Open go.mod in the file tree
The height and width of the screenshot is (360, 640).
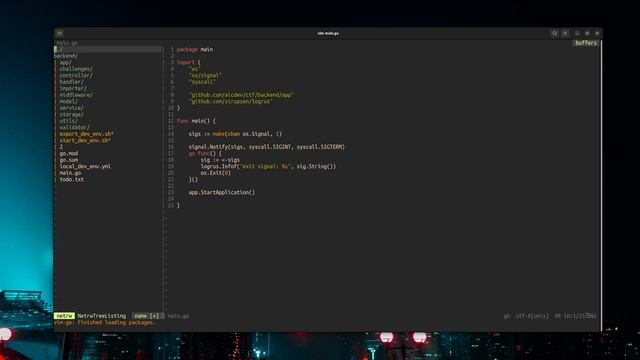[x=69, y=153]
